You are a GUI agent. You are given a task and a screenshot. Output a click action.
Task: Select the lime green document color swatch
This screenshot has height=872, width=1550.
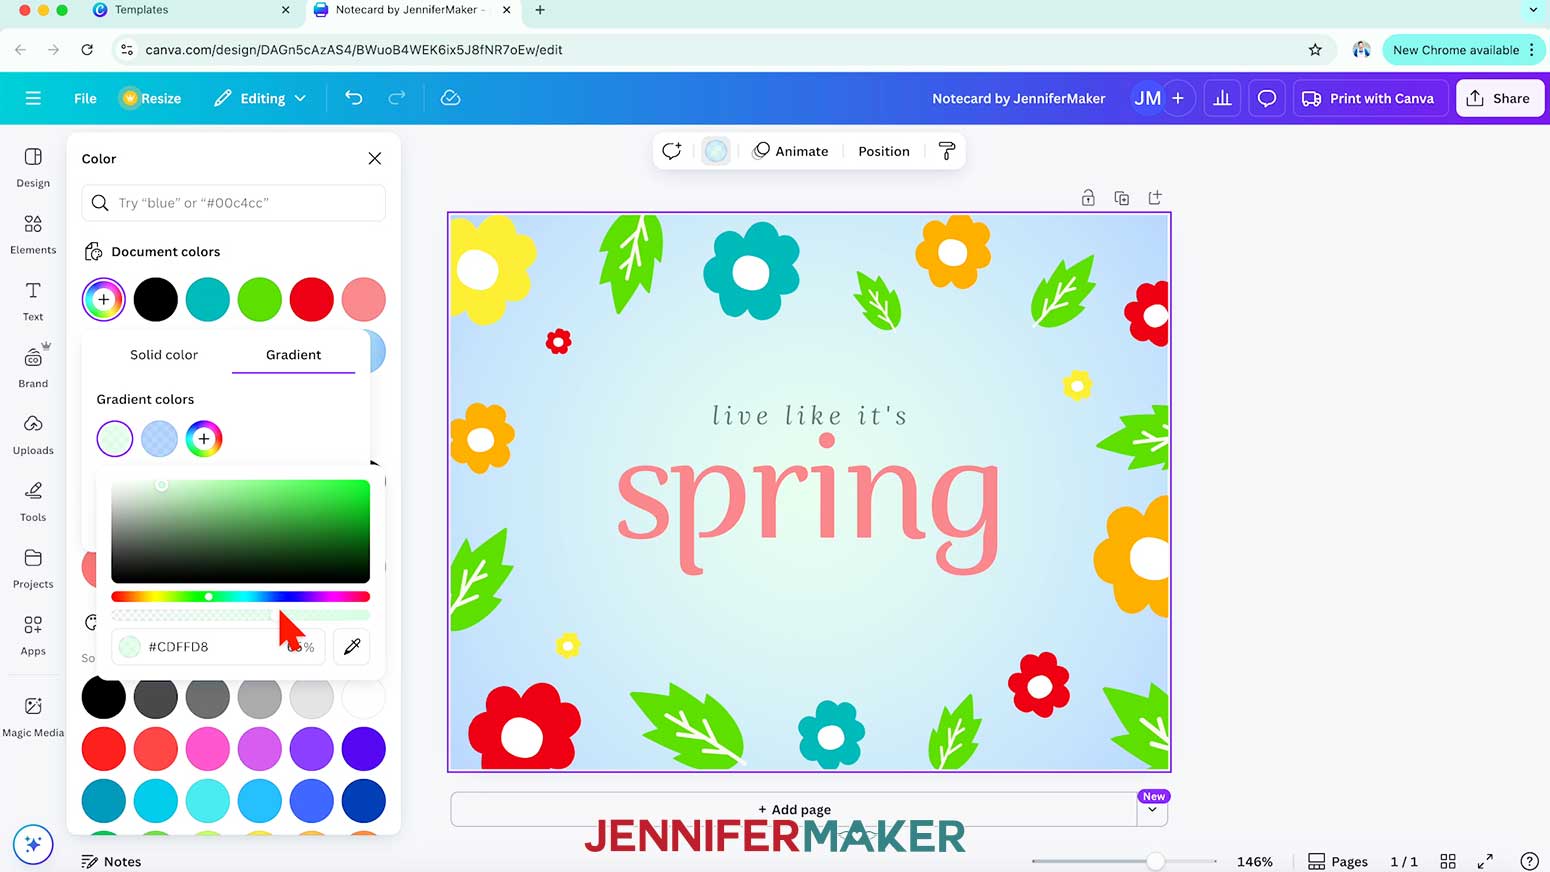tap(259, 299)
